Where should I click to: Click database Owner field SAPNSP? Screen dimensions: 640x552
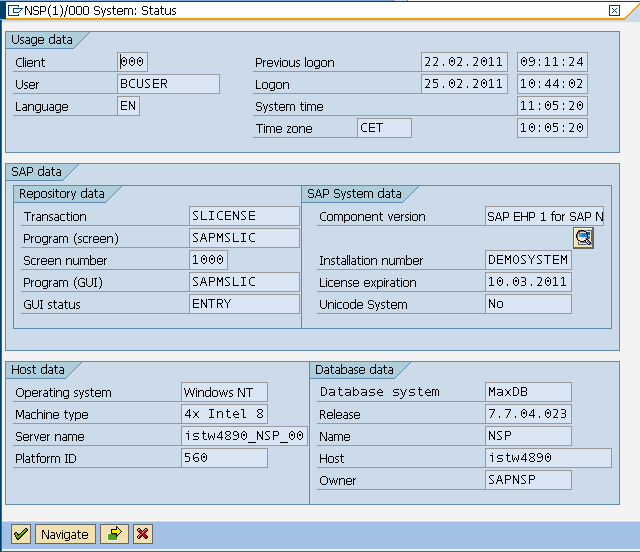pos(528,480)
